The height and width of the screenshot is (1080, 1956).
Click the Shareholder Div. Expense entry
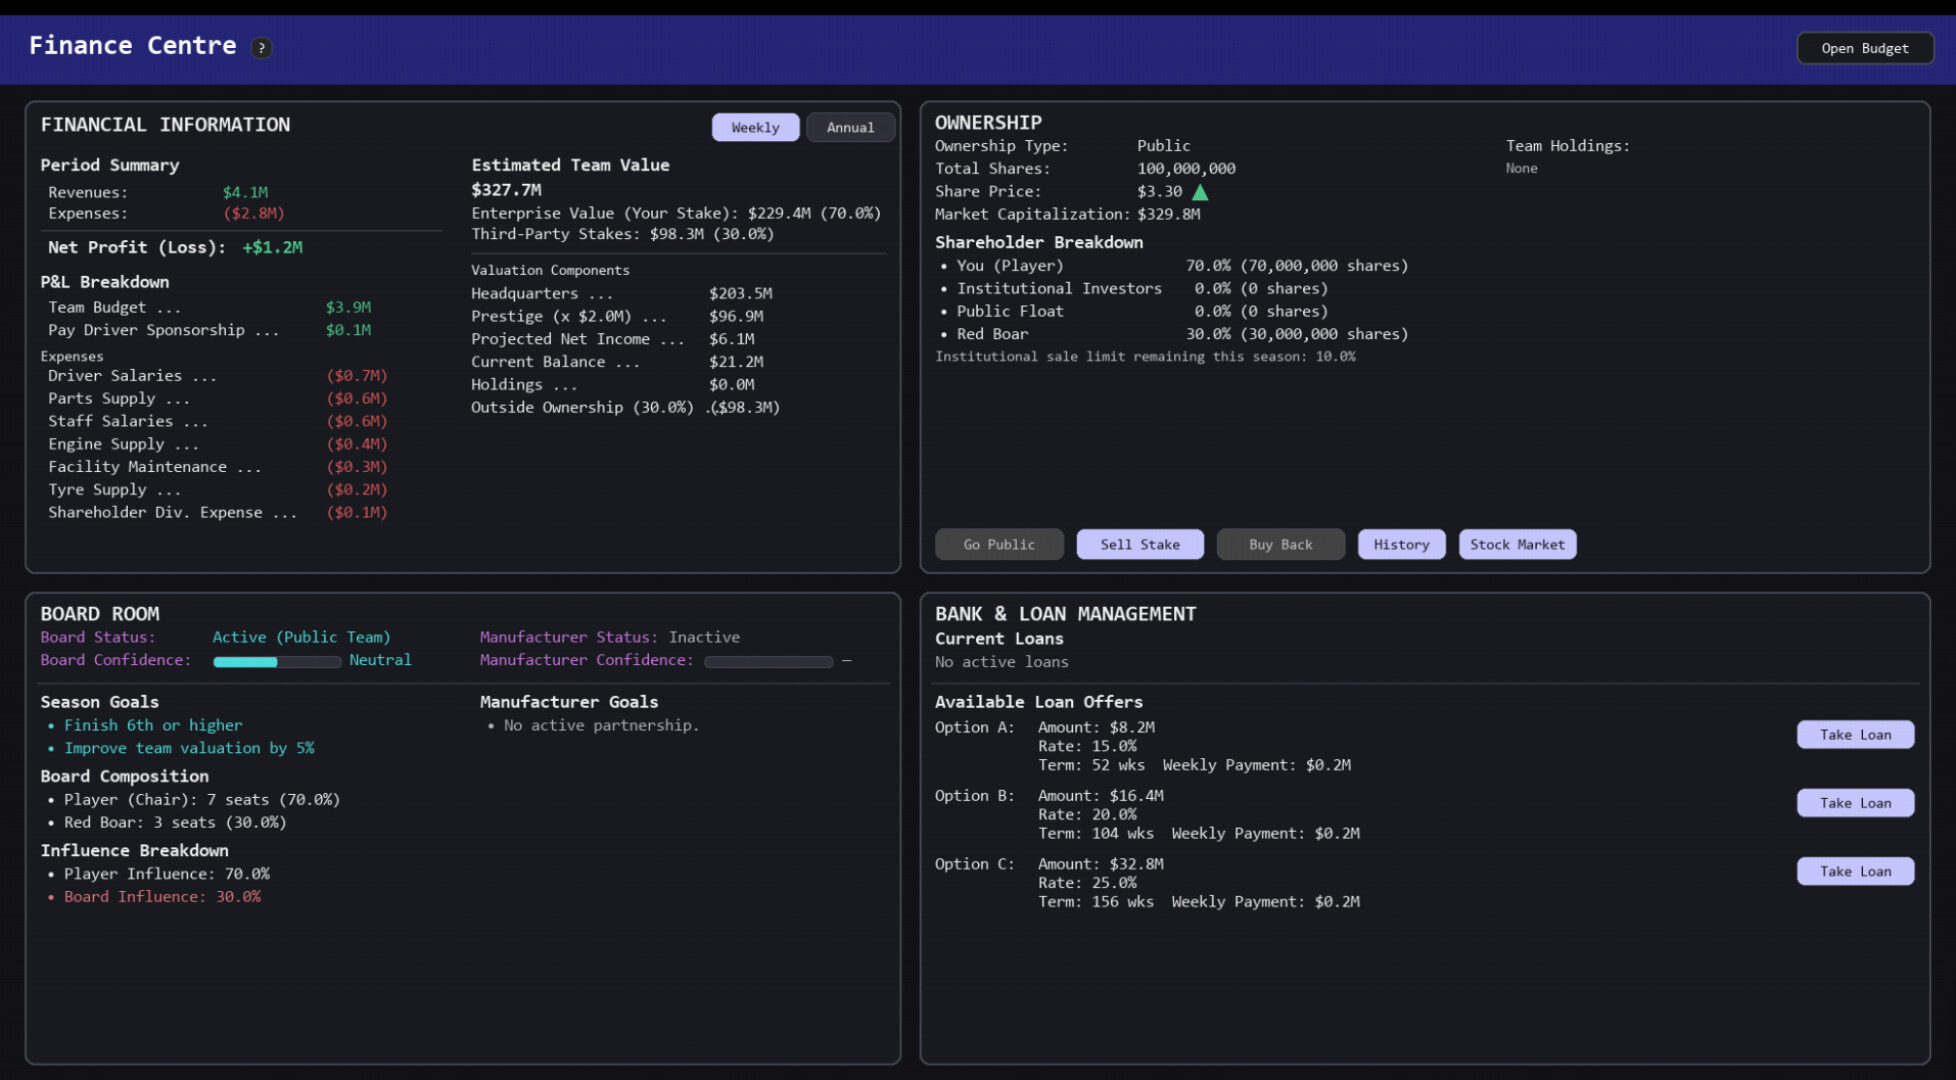coord(172,512)
